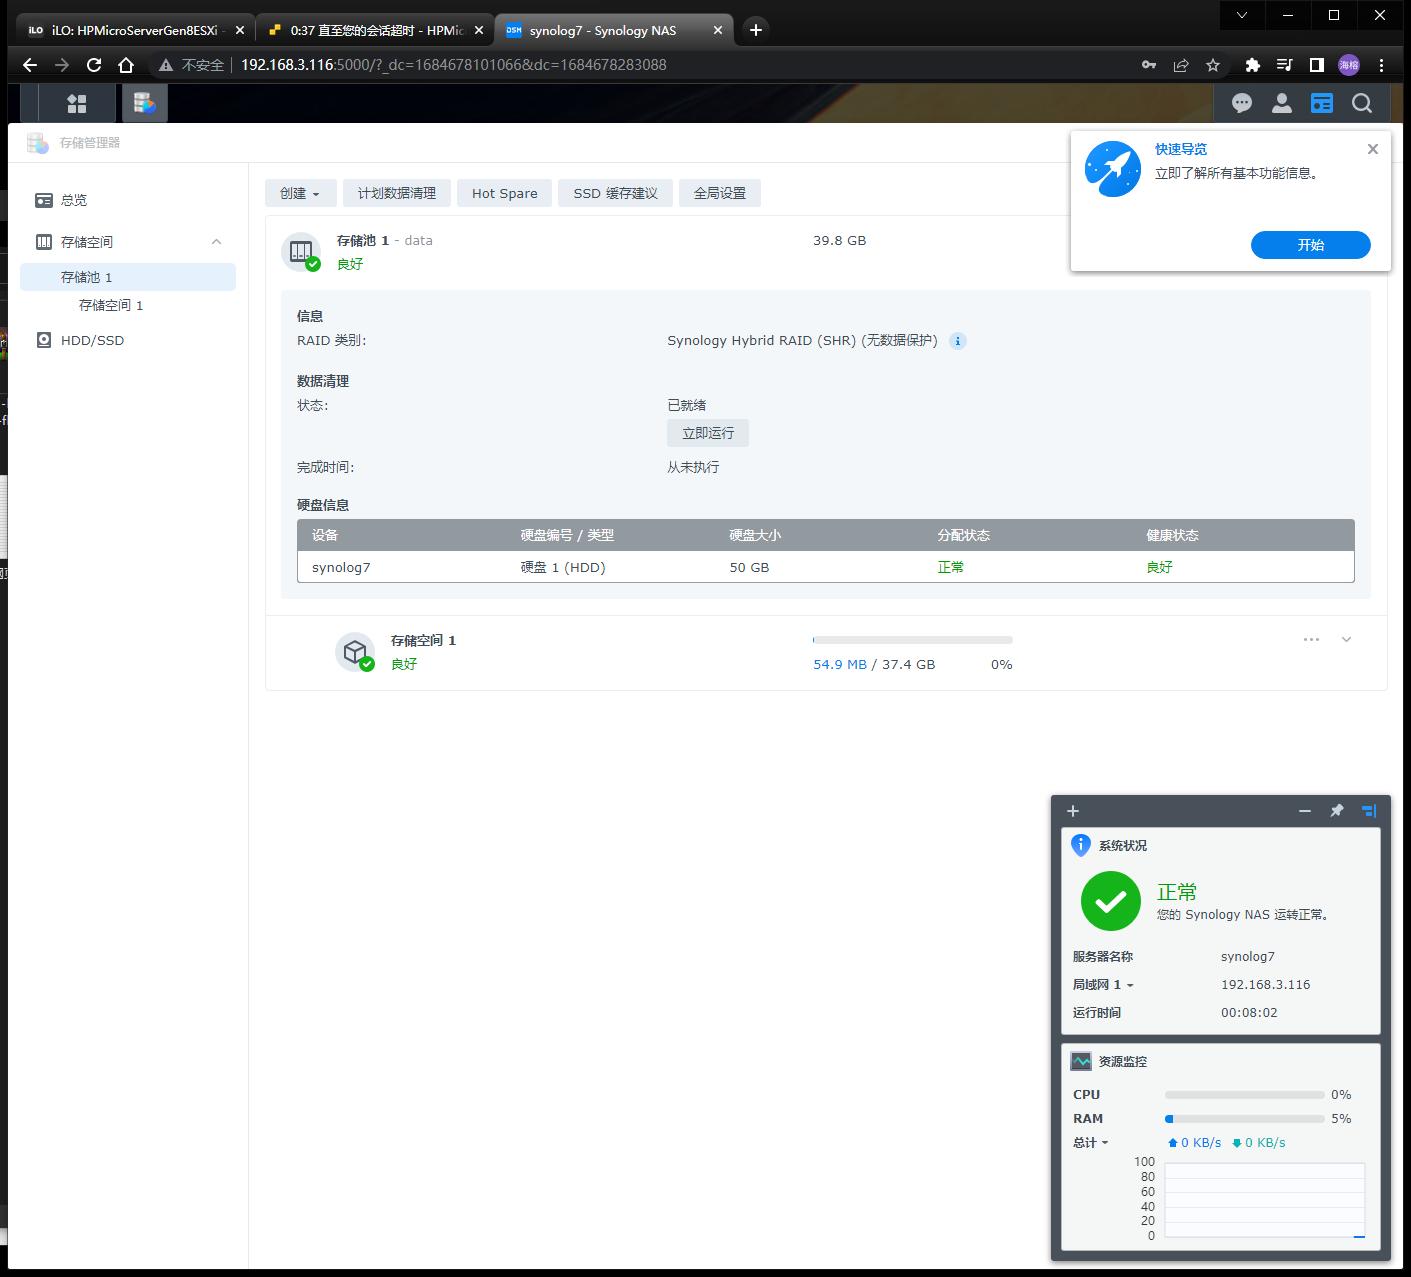Screen dimensions: 1411x1277
Task: Open the 创建 dropdown menu
Action: coord(299,193)
